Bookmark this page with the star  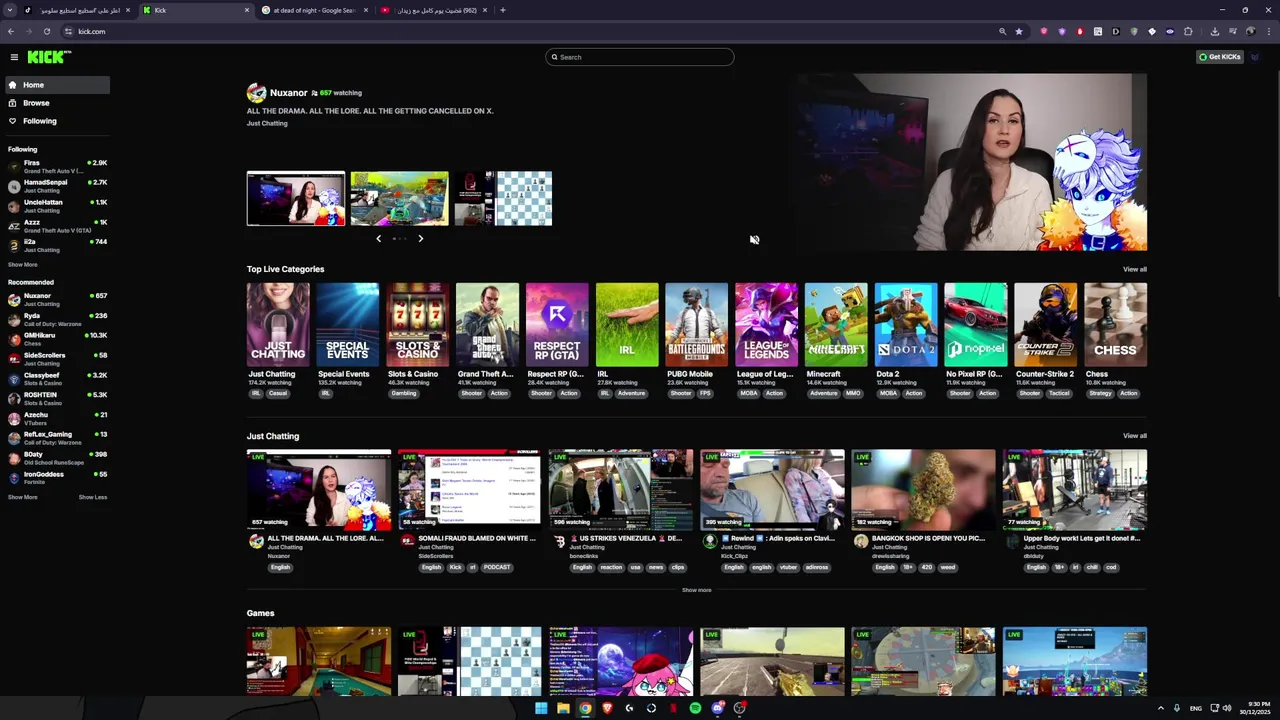point(1019,31)
